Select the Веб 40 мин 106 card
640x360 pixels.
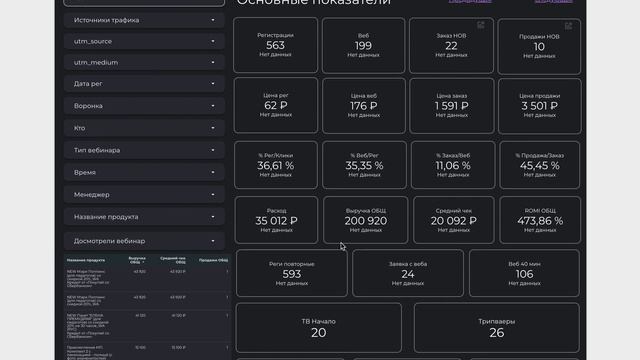click(524, 273)
